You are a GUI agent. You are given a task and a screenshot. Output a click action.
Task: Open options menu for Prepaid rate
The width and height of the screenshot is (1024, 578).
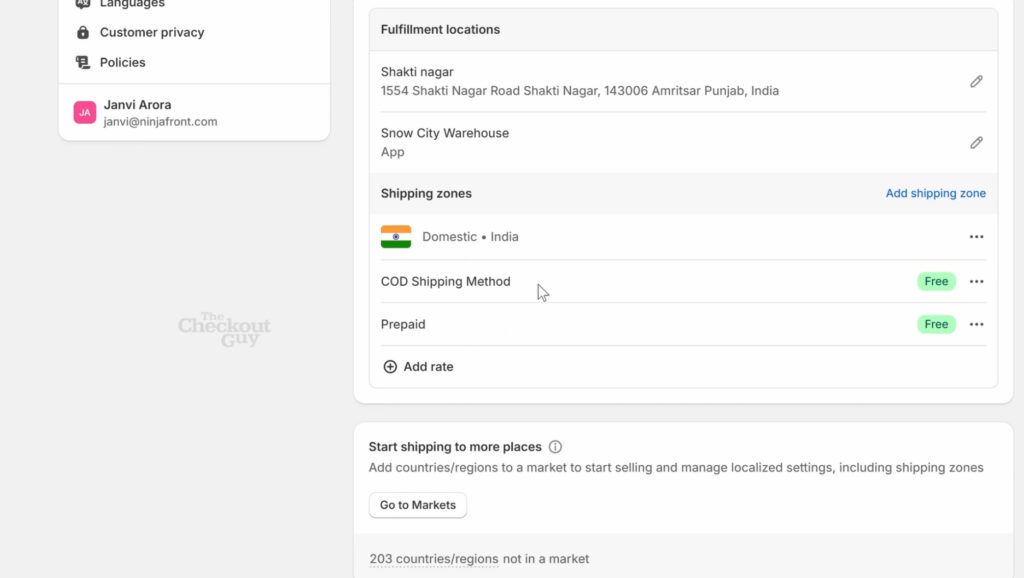[x=976, y=324]
